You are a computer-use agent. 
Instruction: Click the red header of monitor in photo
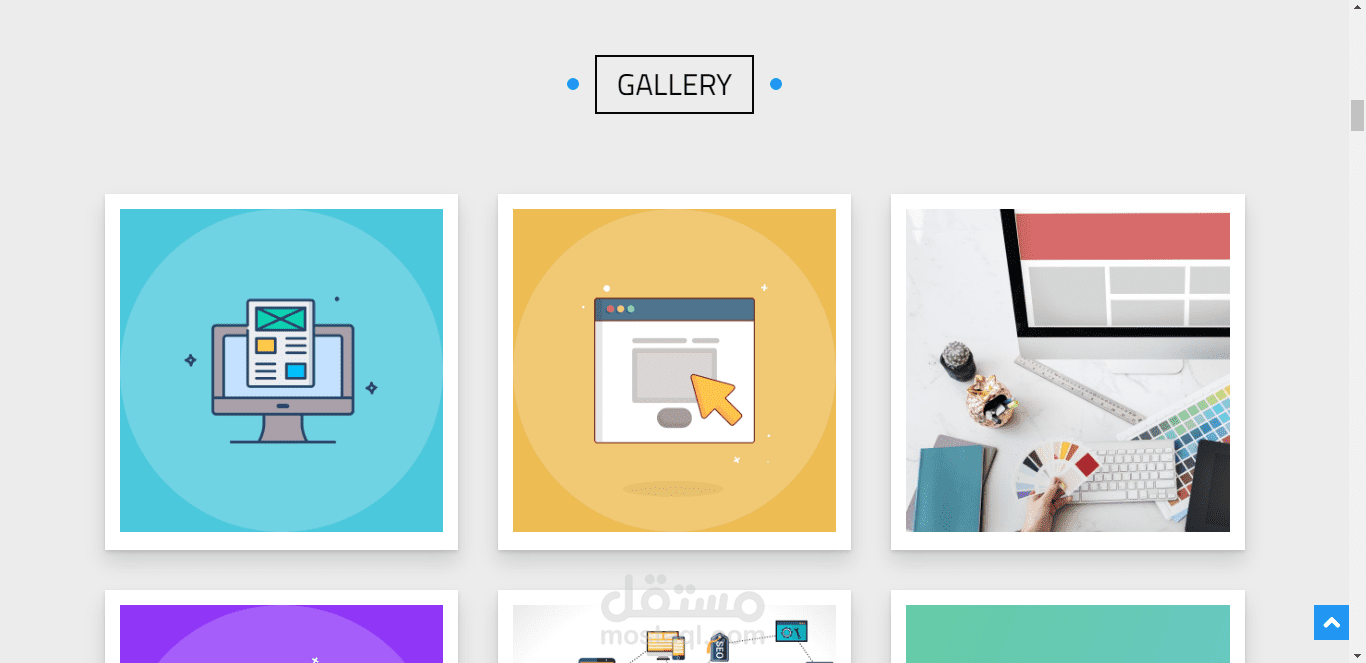pos(1115,235)
